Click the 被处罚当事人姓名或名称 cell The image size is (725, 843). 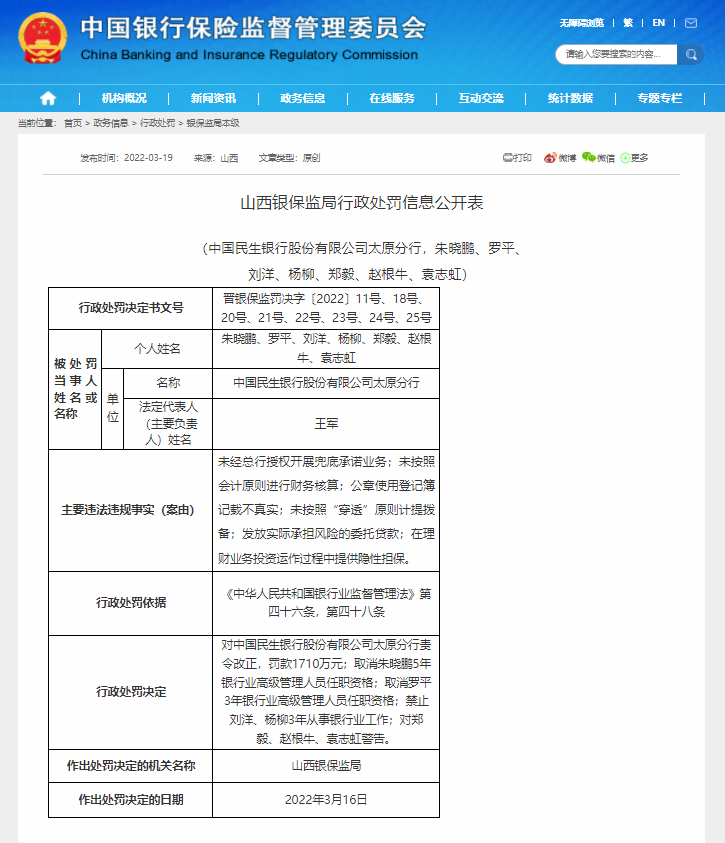tap(75, 389)
